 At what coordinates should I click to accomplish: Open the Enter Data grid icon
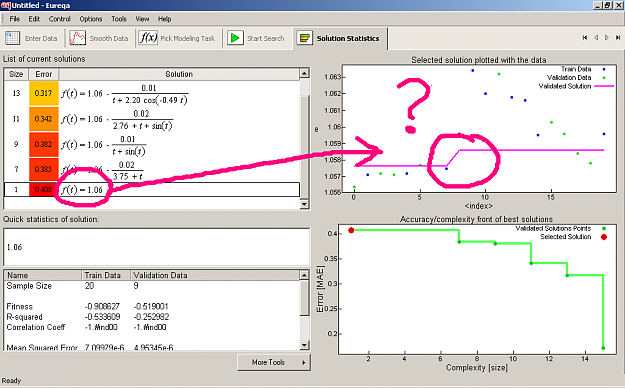coord(12,38)
